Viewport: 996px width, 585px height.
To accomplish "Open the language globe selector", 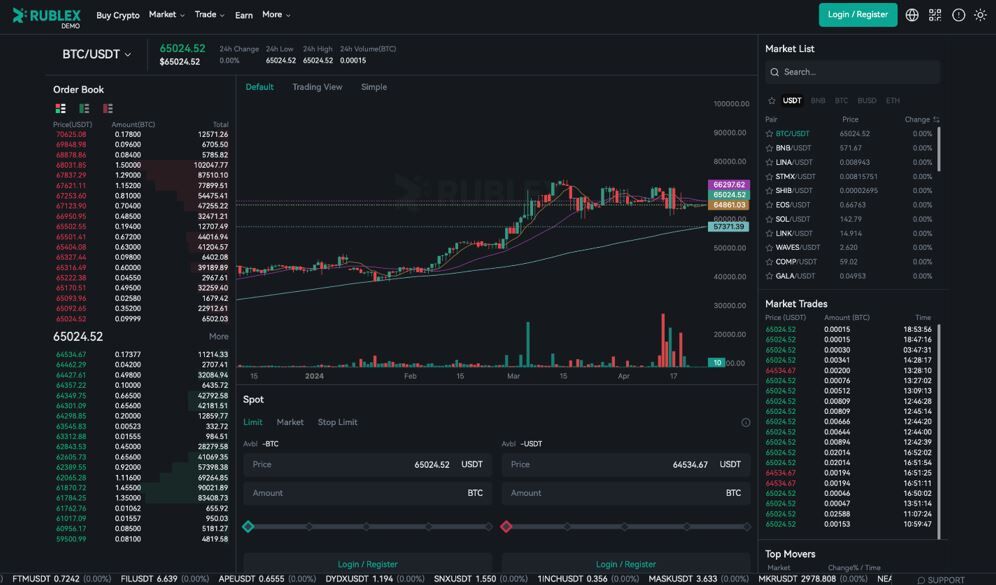I will (912, 14).
